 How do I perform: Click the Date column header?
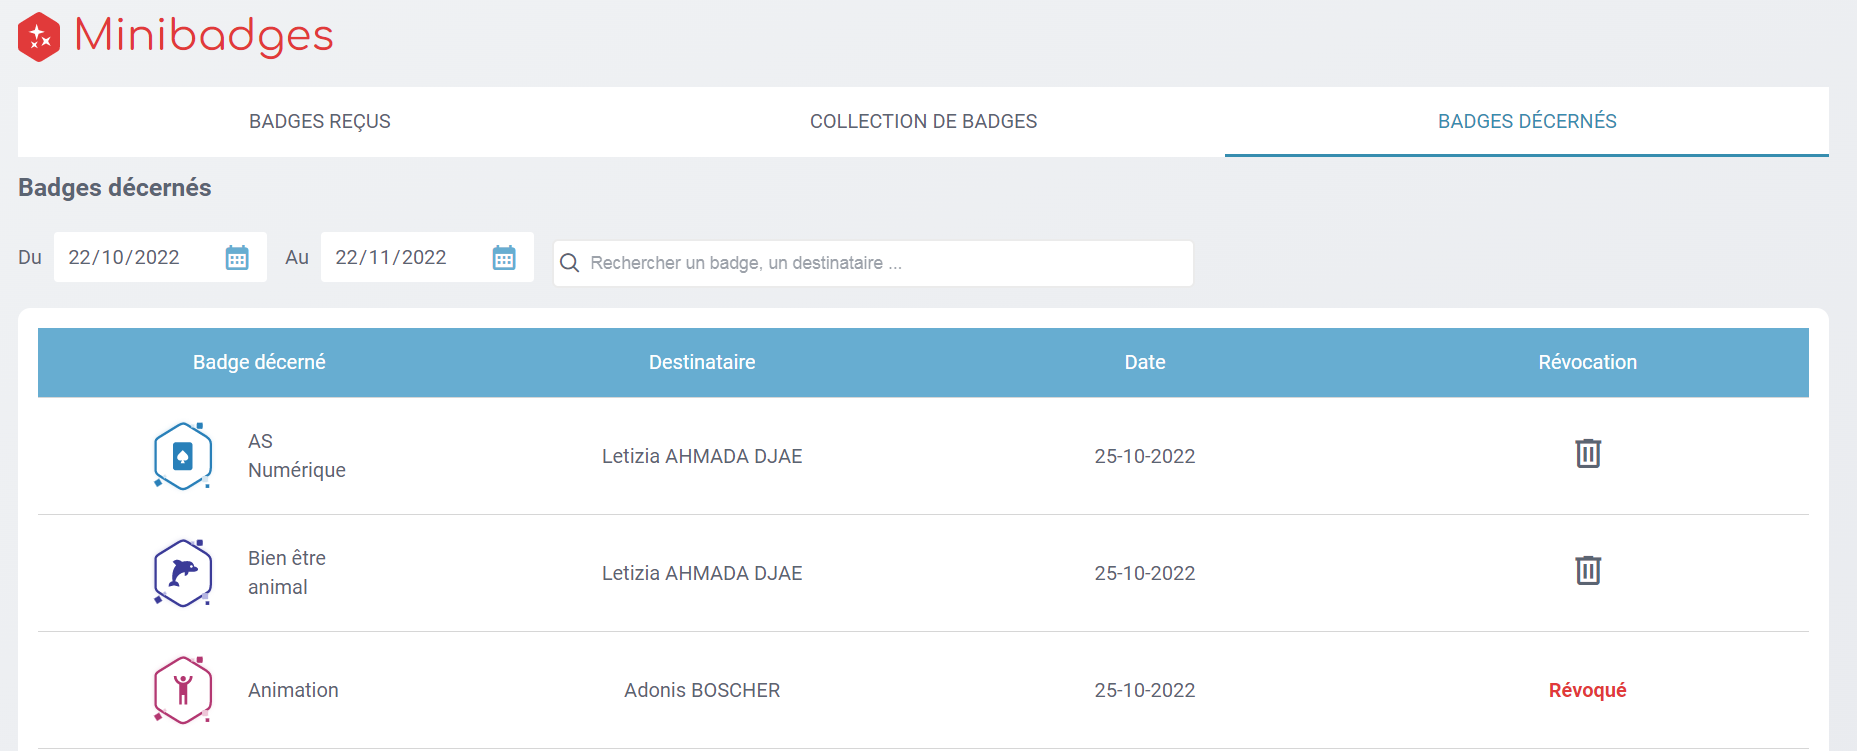[x=1144, y=362]
